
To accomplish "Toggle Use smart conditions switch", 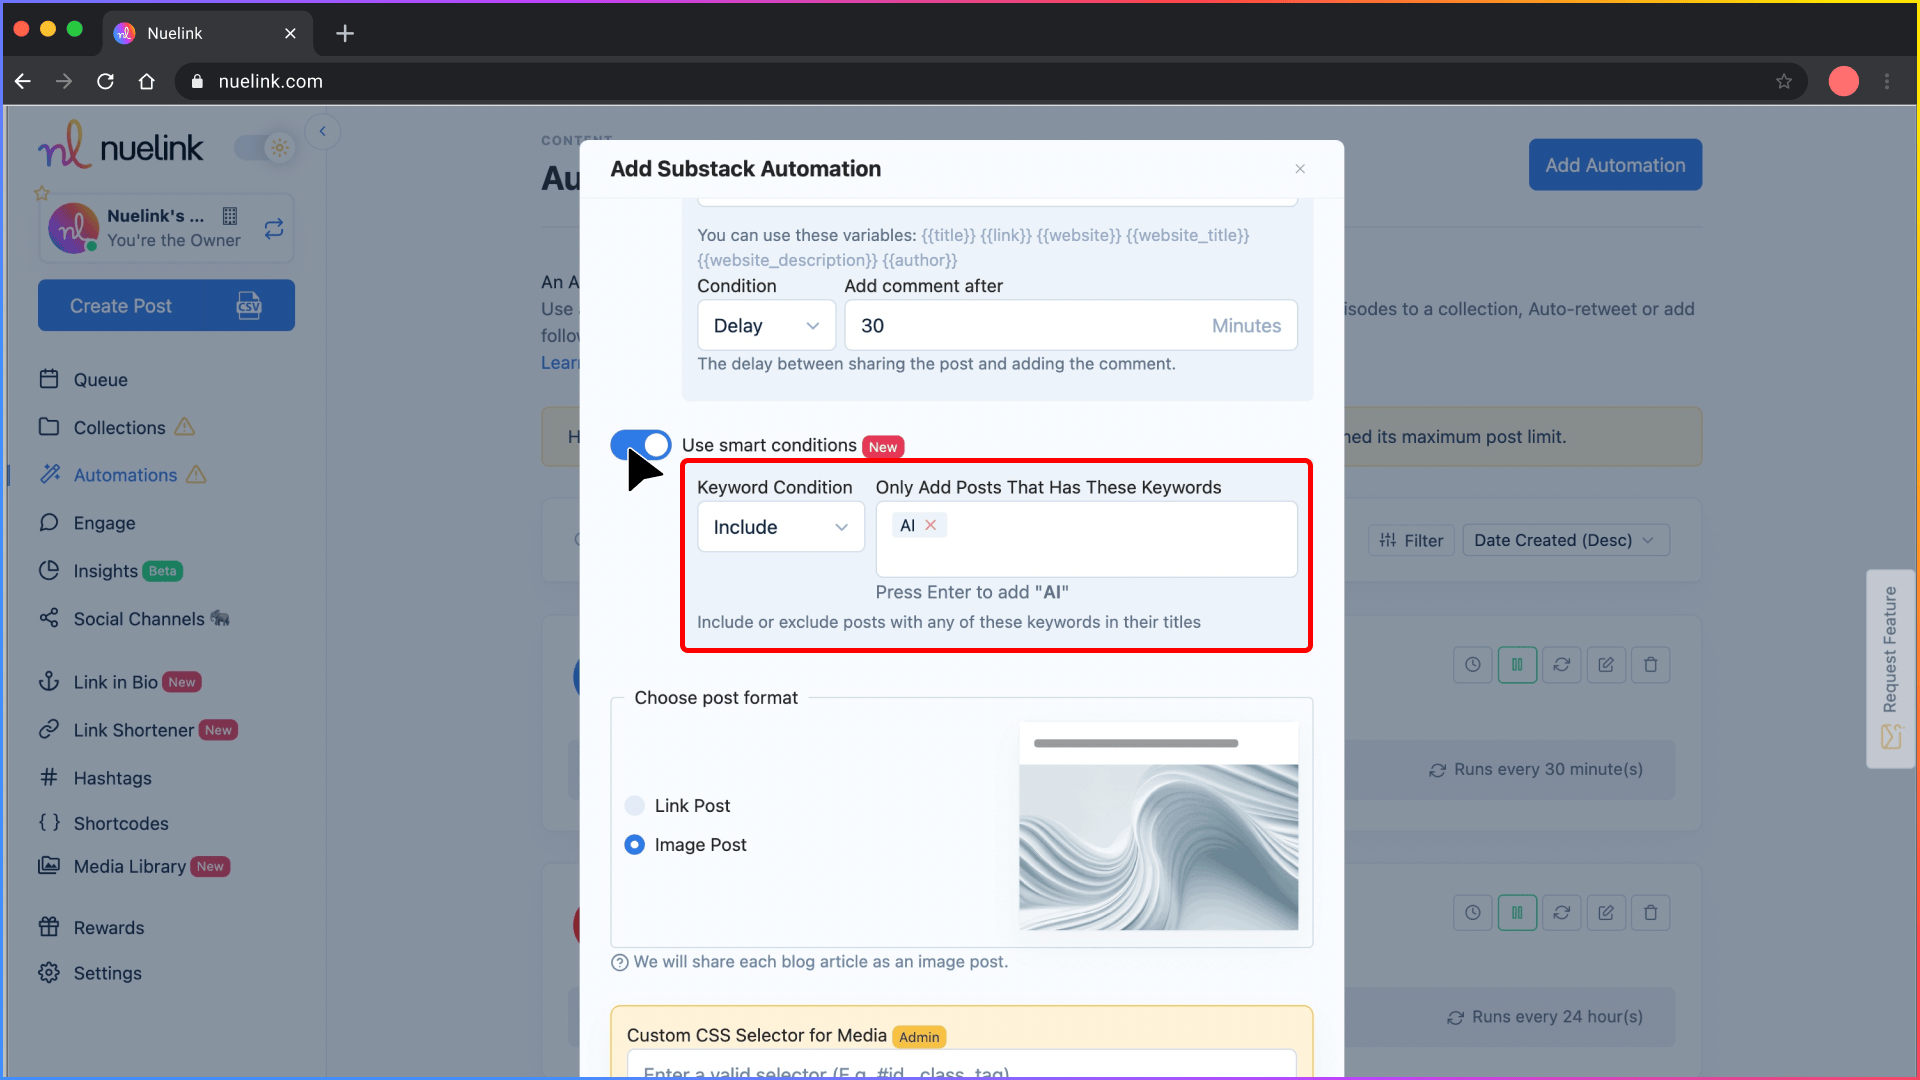I will pyautogui.click(x=641, y=445).
